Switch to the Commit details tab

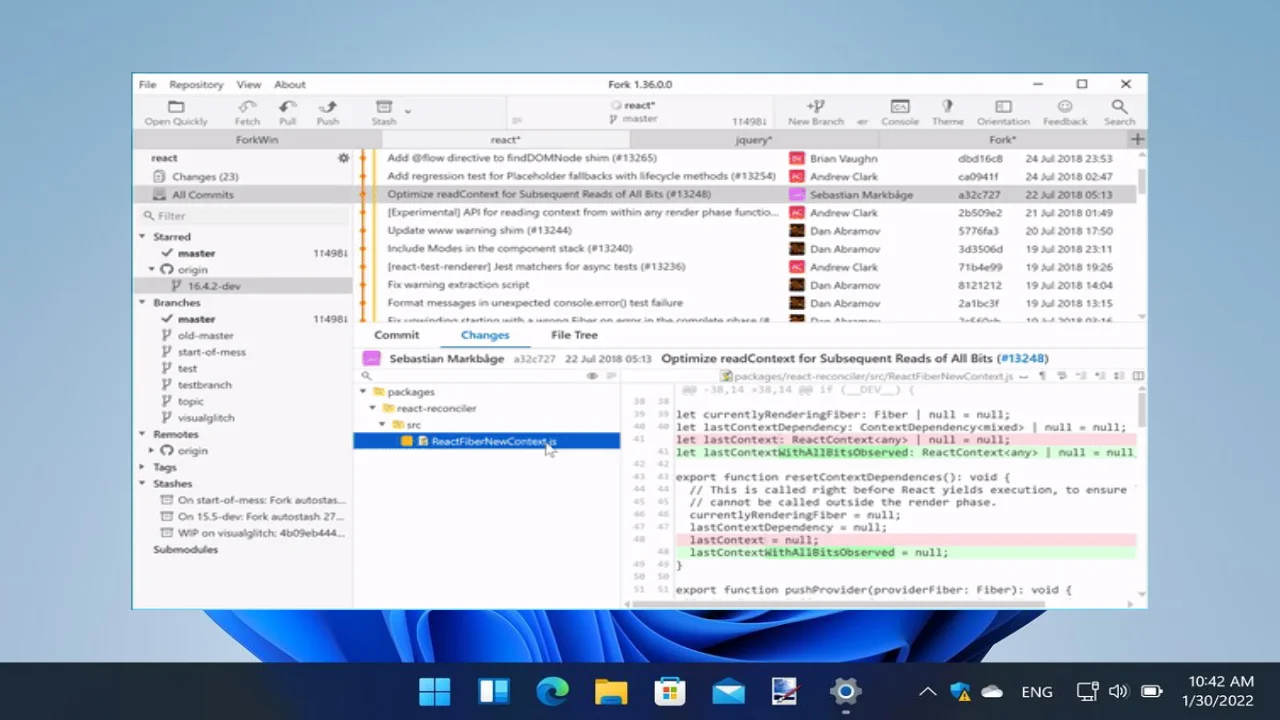click(x=397, y=335)
